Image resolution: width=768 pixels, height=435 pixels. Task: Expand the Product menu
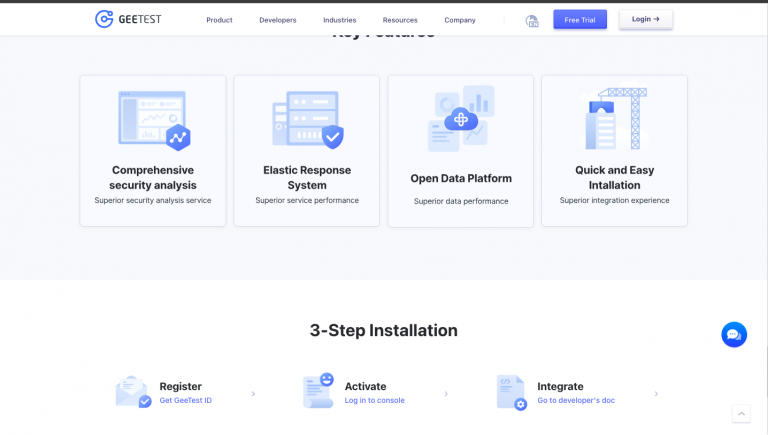coord(219,20)
